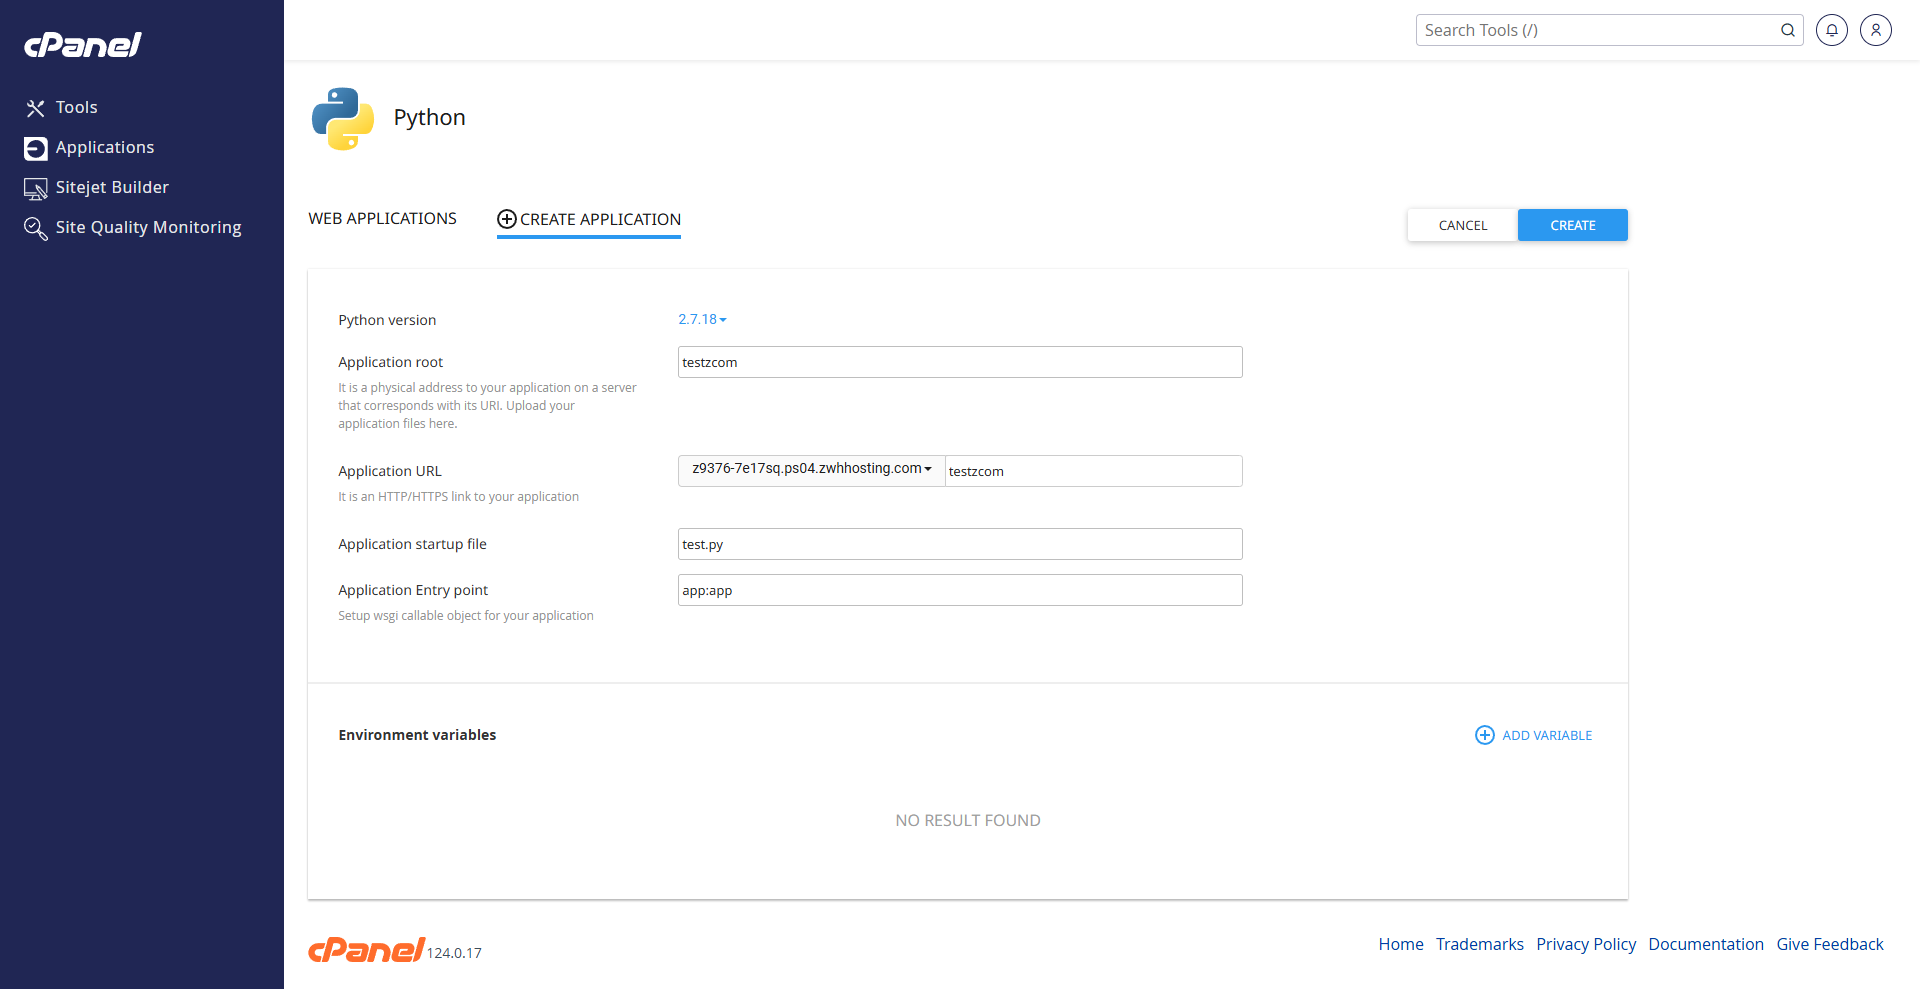Click Add Variable link text
Viewport: 1920px width, 989px height.
point(1547,735)
